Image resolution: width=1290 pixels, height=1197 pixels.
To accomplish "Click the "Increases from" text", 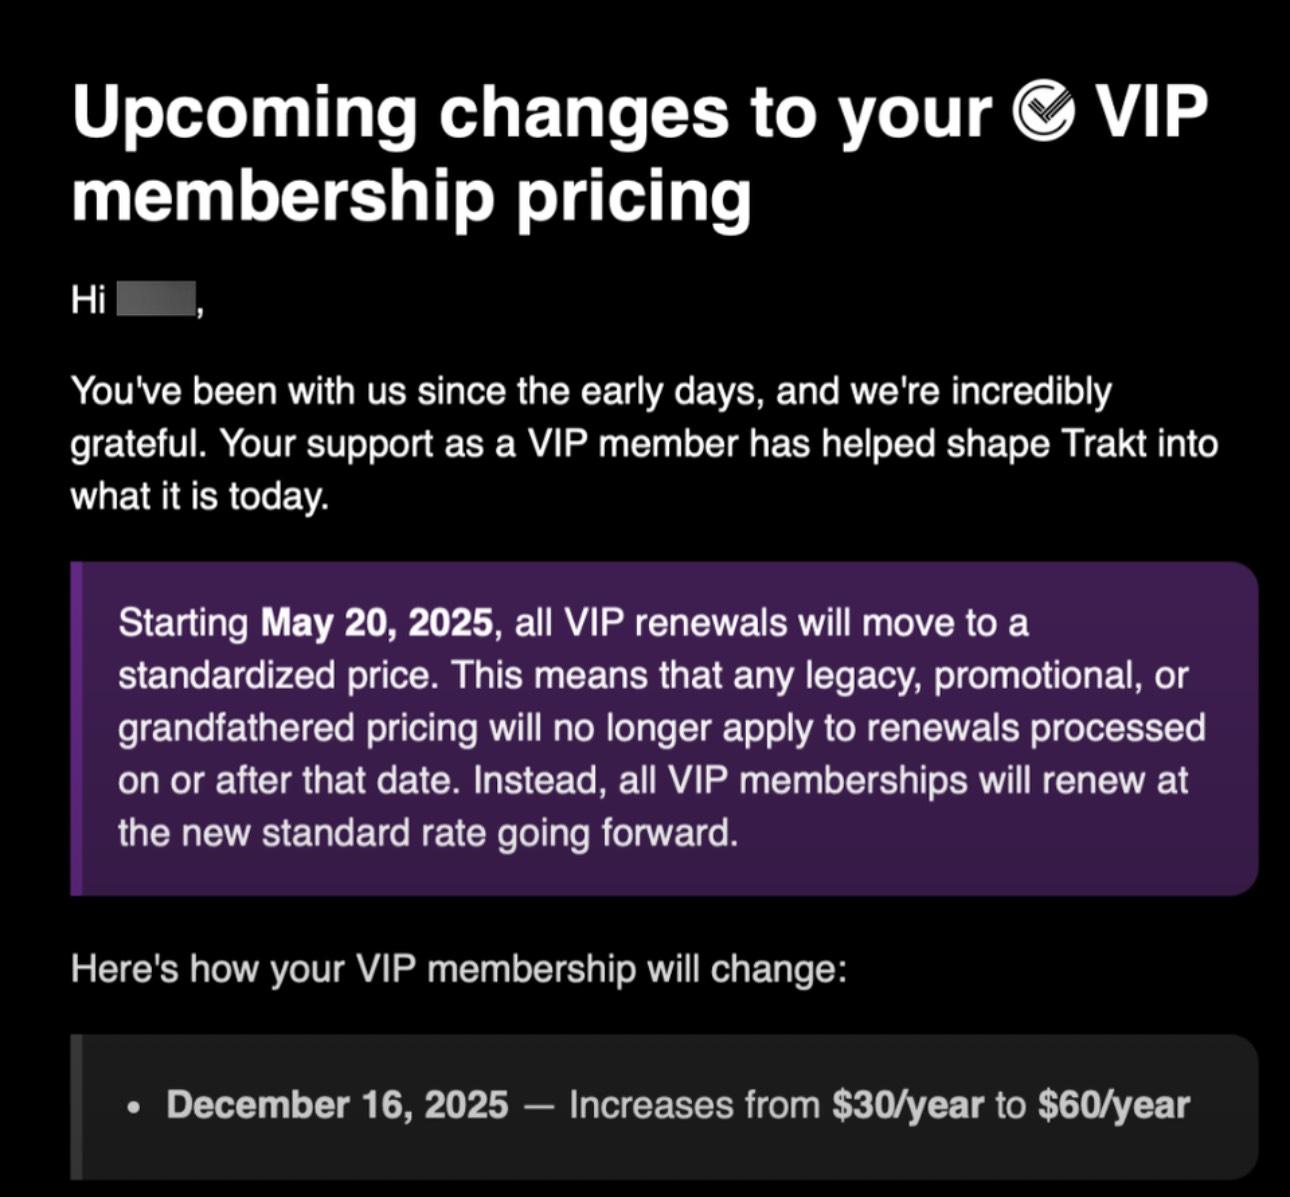I will coord(694,1105).
